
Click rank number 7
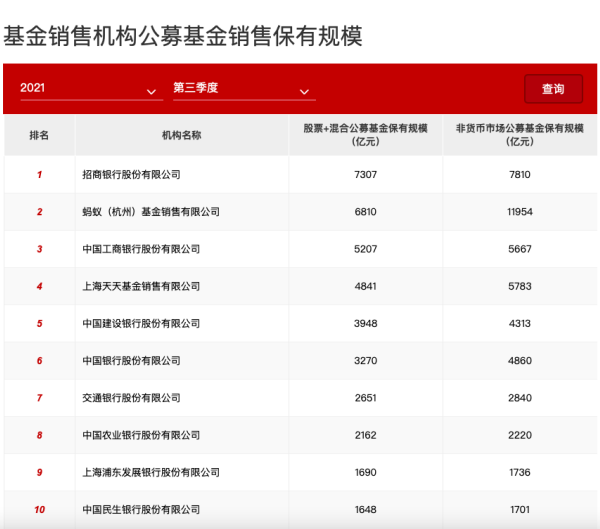coord(39,398)
